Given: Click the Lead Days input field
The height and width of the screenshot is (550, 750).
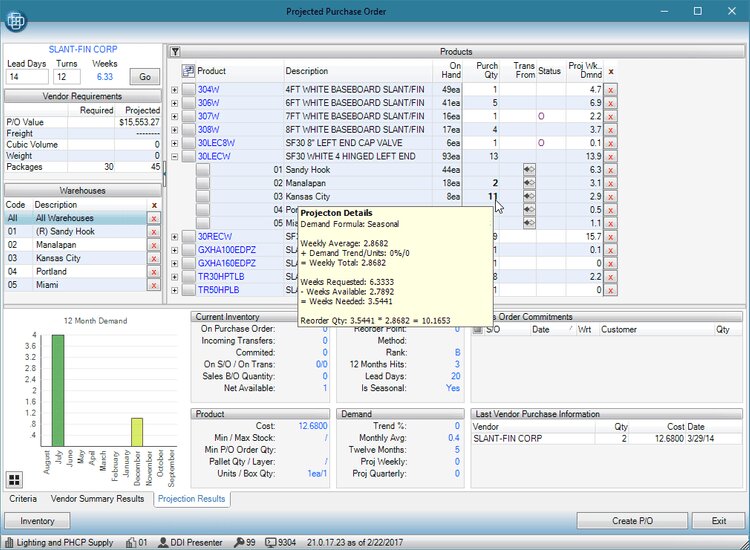Looking at the screenshot, I should coord(27,77).
